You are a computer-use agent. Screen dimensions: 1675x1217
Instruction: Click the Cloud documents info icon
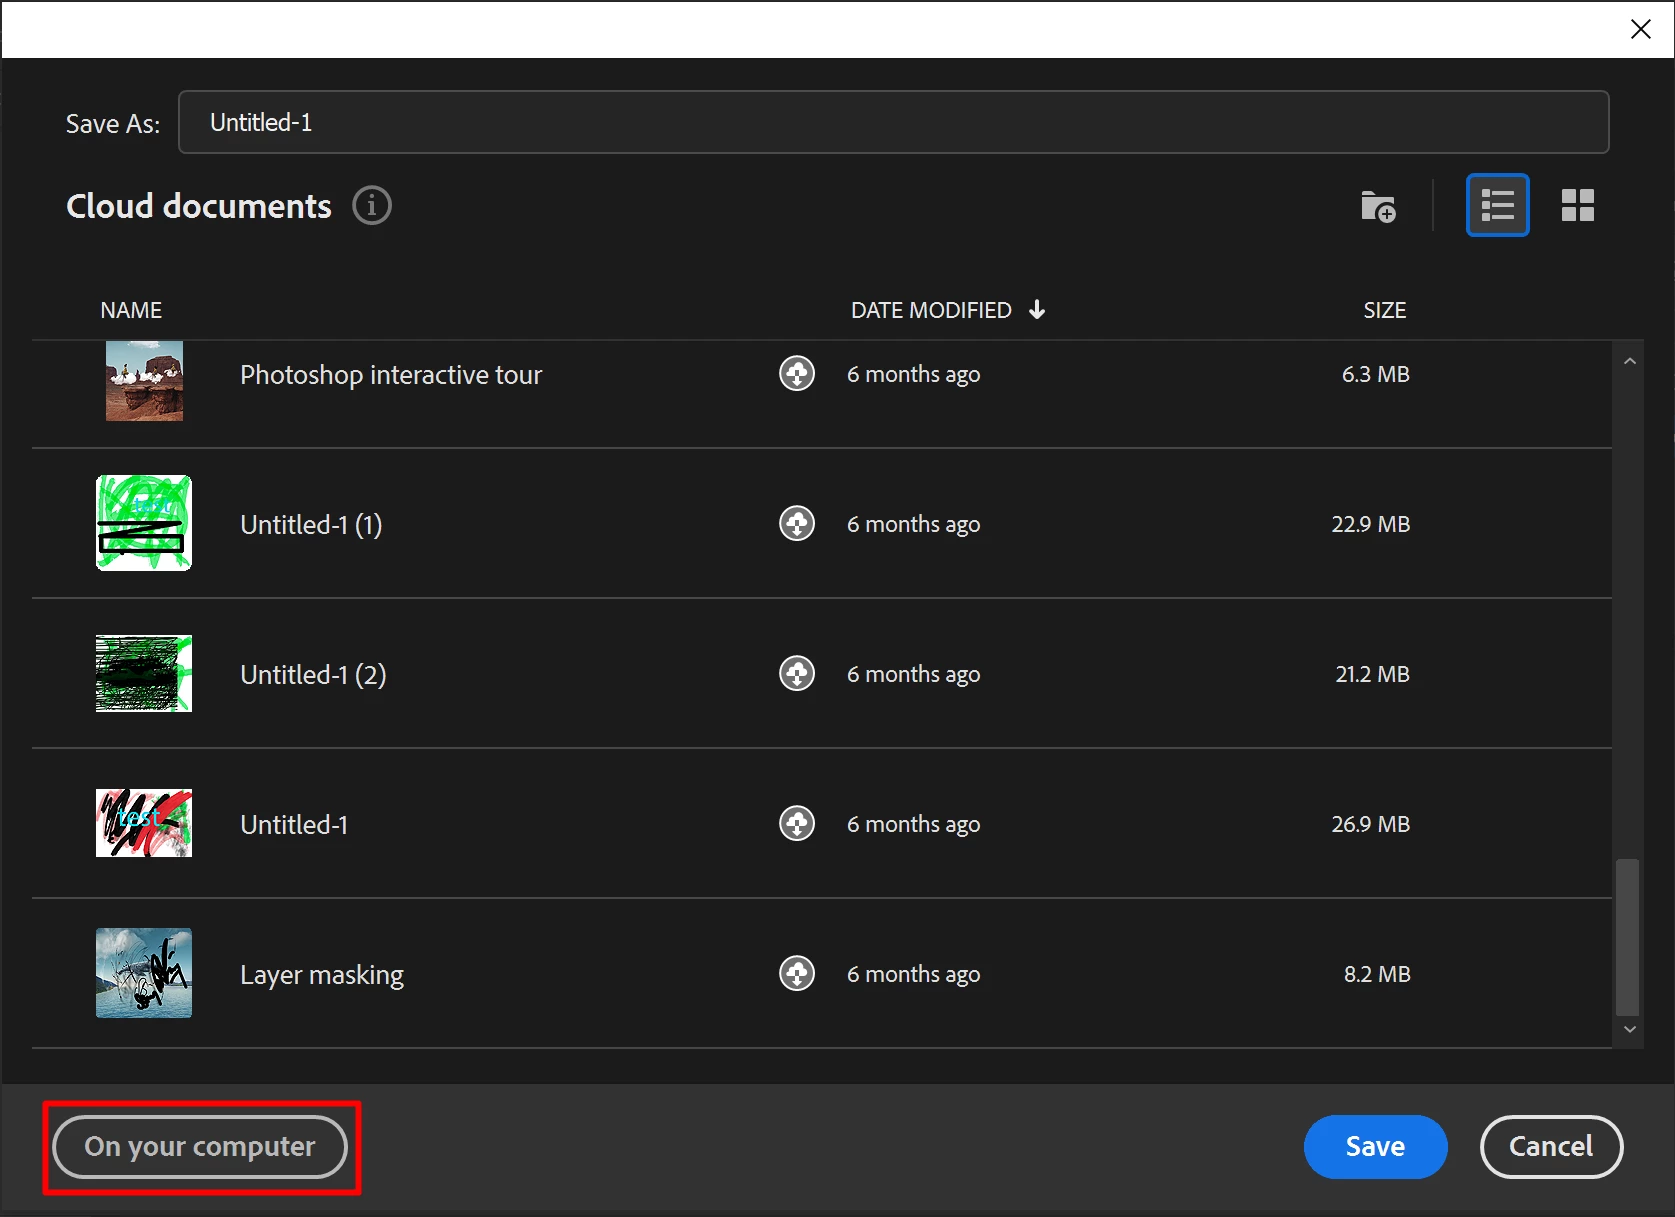372,206
